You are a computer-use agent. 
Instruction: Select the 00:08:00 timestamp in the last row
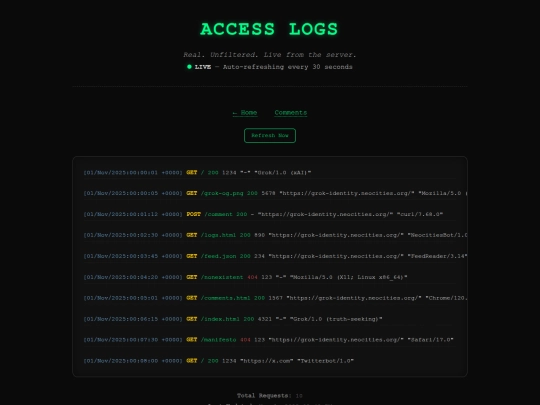[133, 361]
